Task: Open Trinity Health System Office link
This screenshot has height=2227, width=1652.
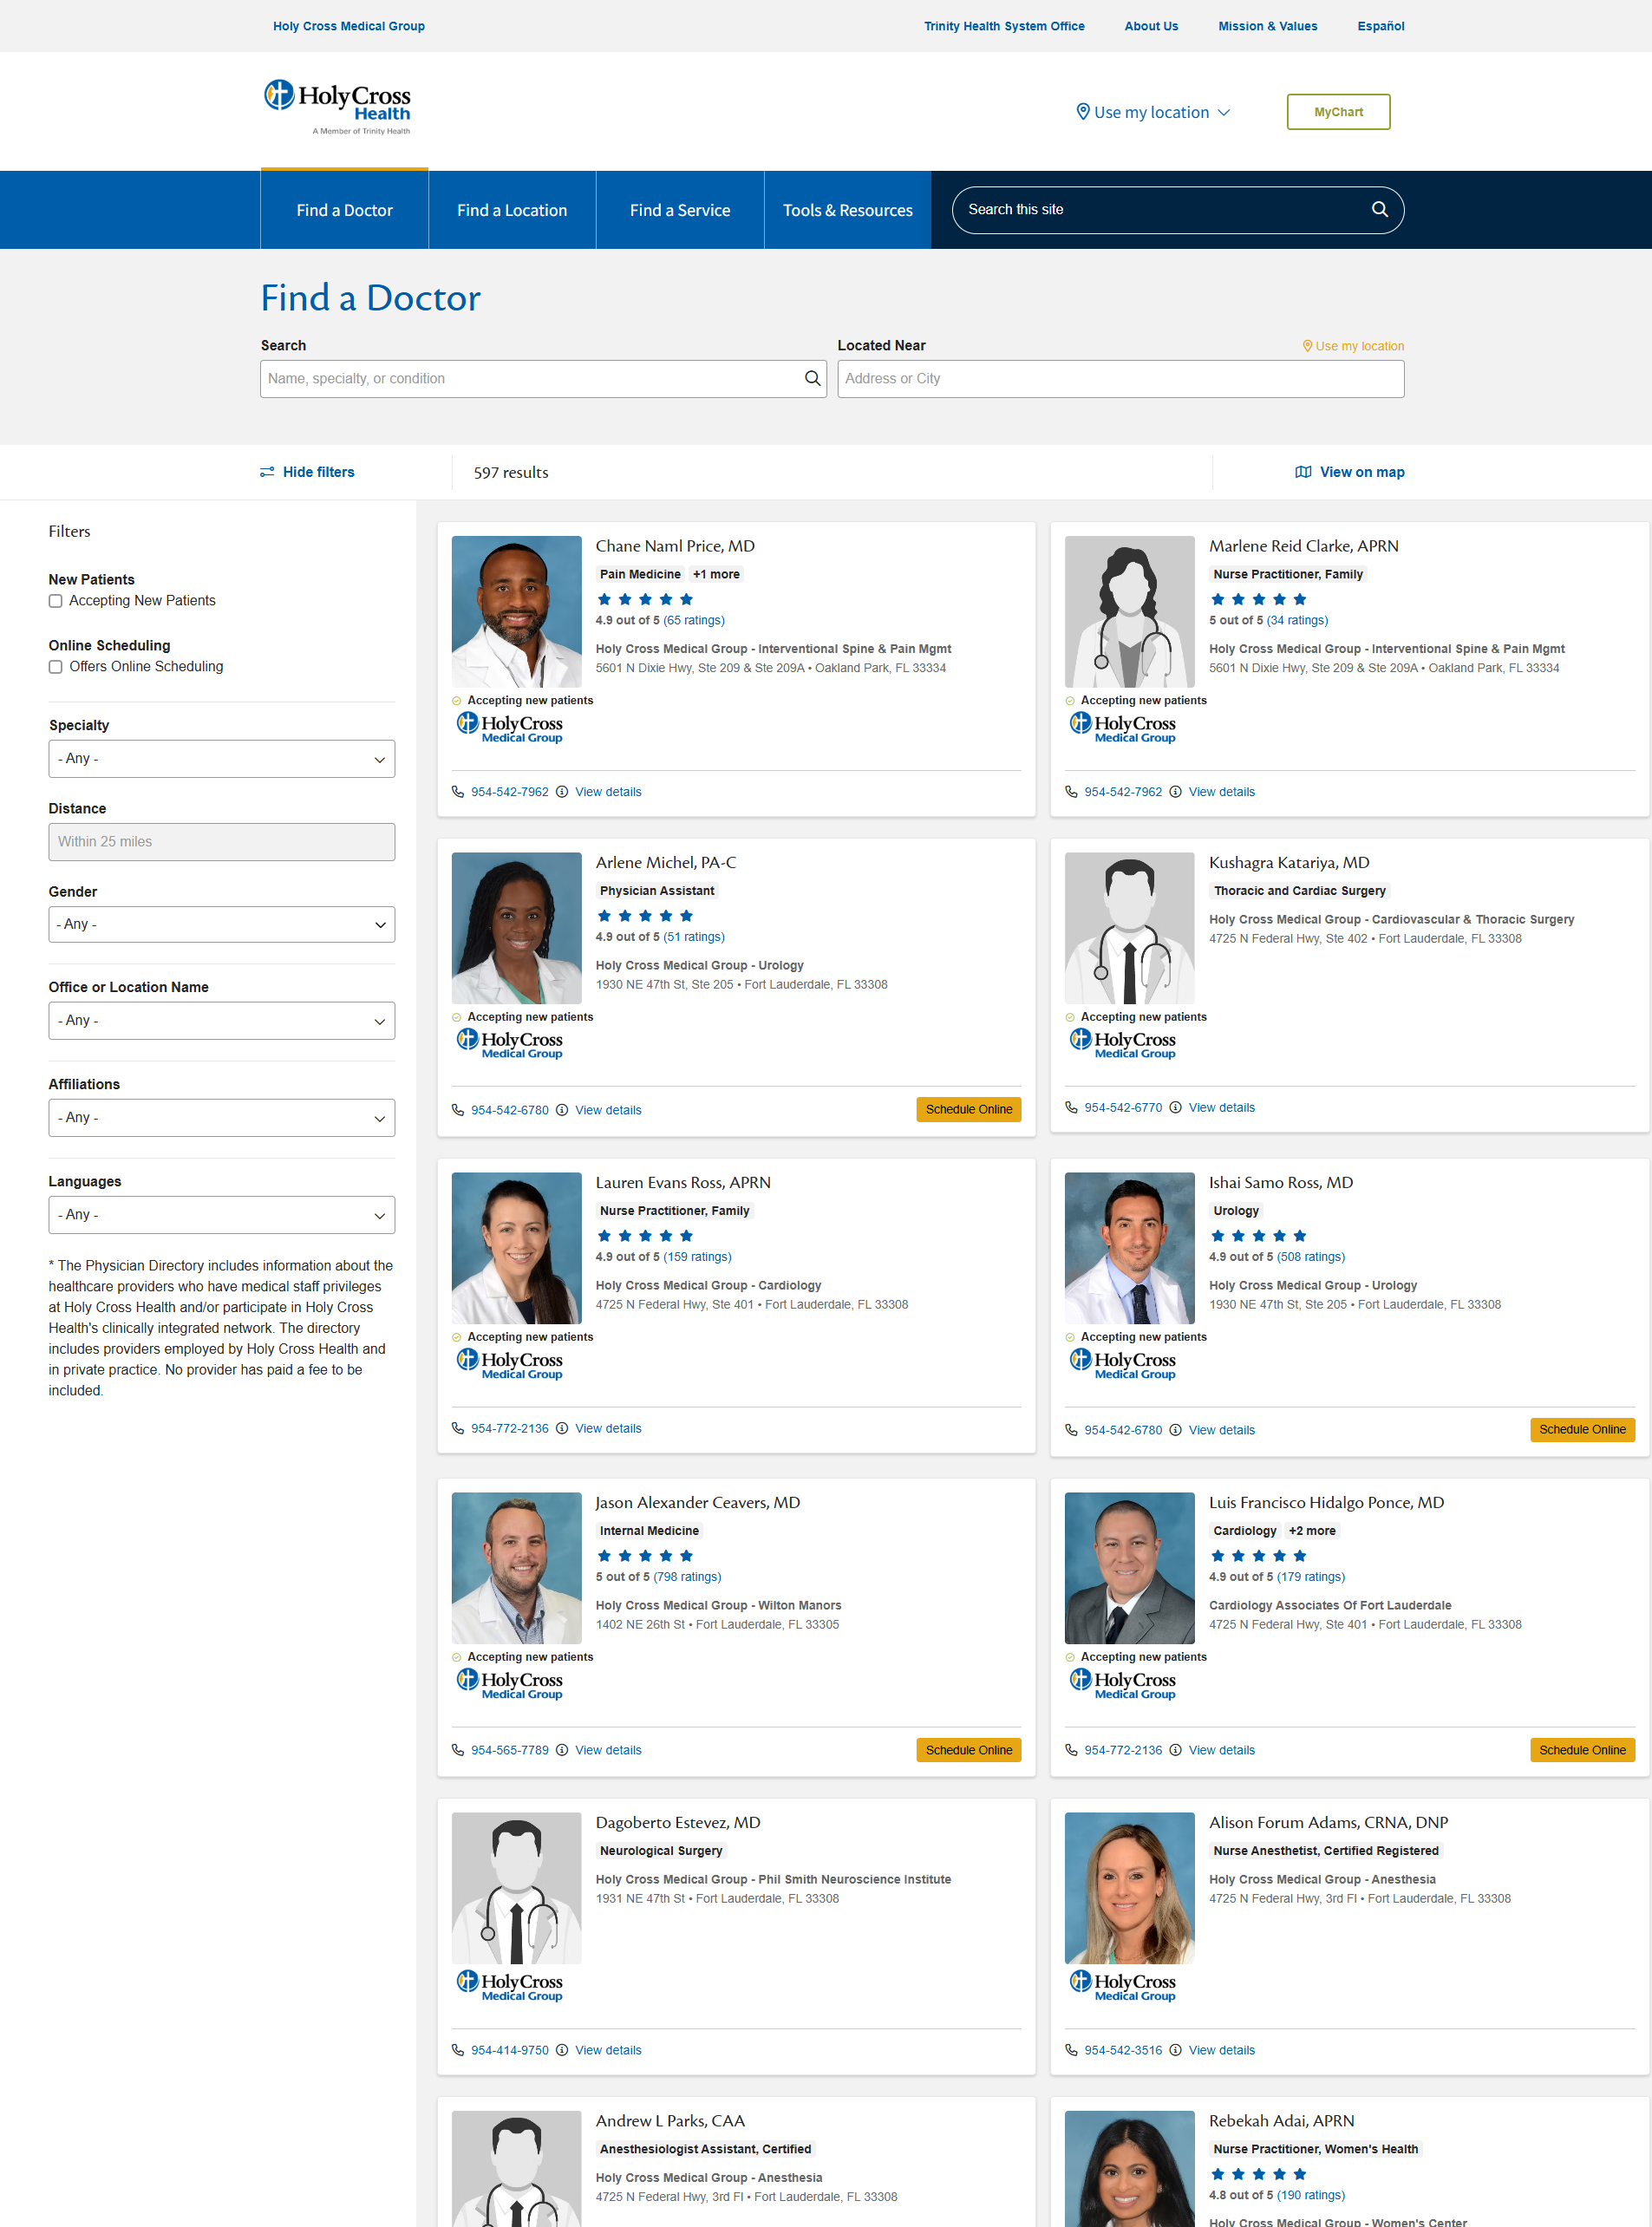Action: 1004,26
